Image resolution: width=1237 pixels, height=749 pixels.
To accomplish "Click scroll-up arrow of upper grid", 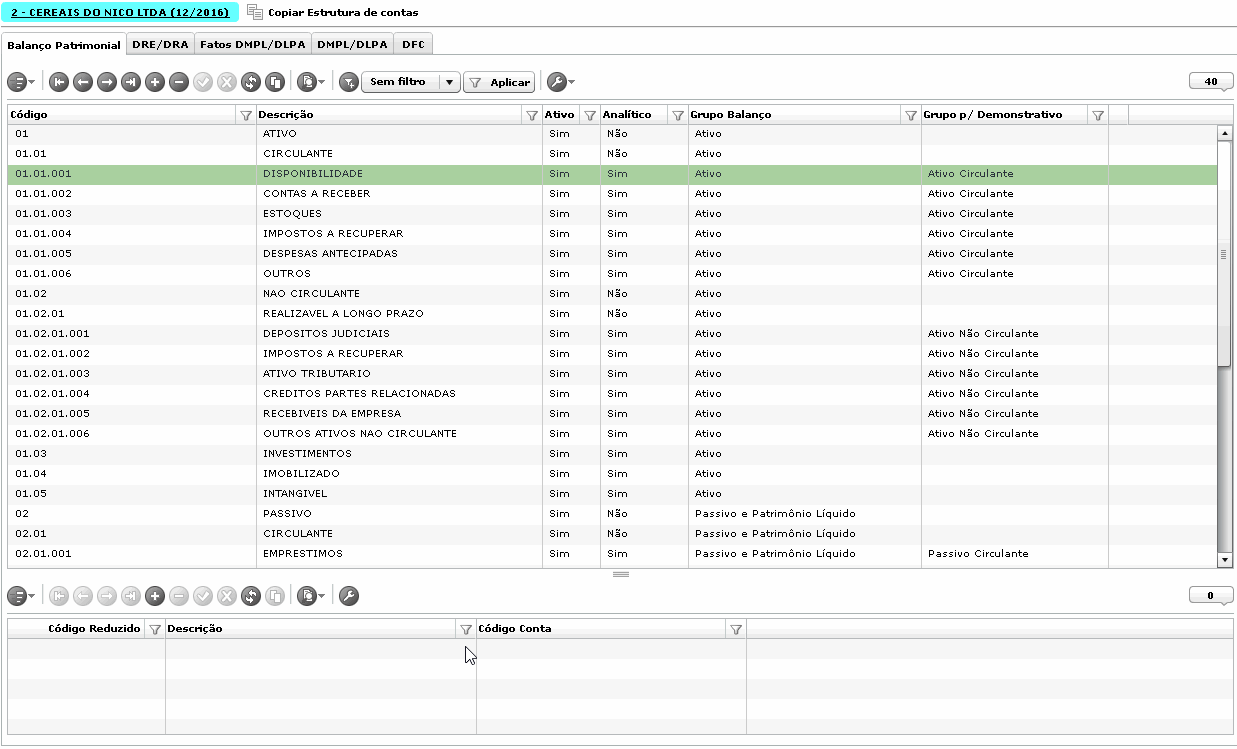I will pyautogui.click(x=1224, y=132).
